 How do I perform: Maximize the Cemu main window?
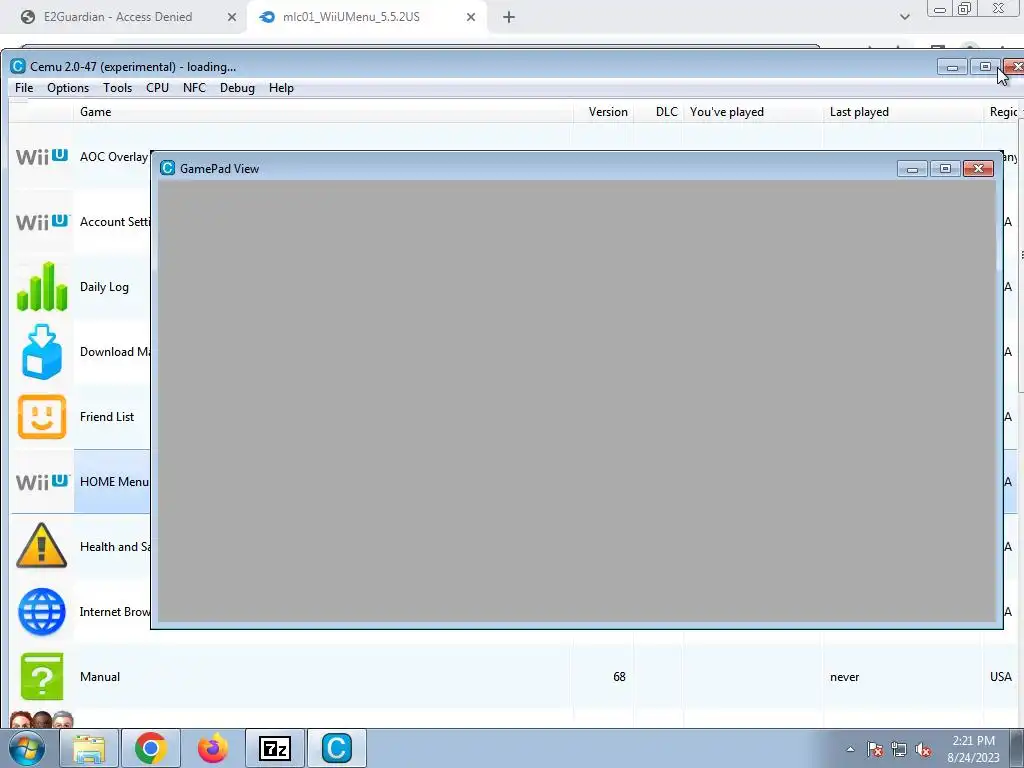pos(985,67)
